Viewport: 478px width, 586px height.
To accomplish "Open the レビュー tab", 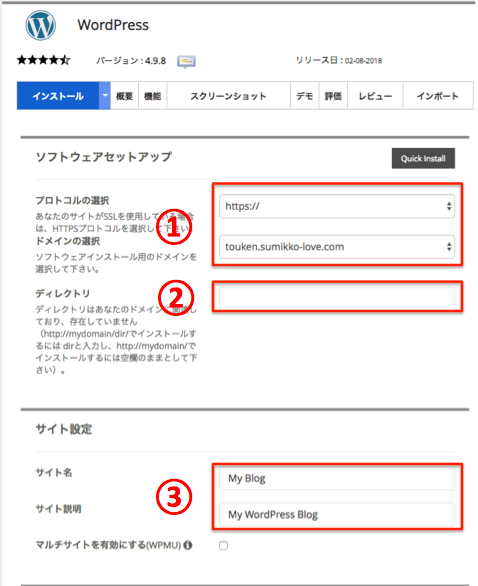I will (375, 96).
